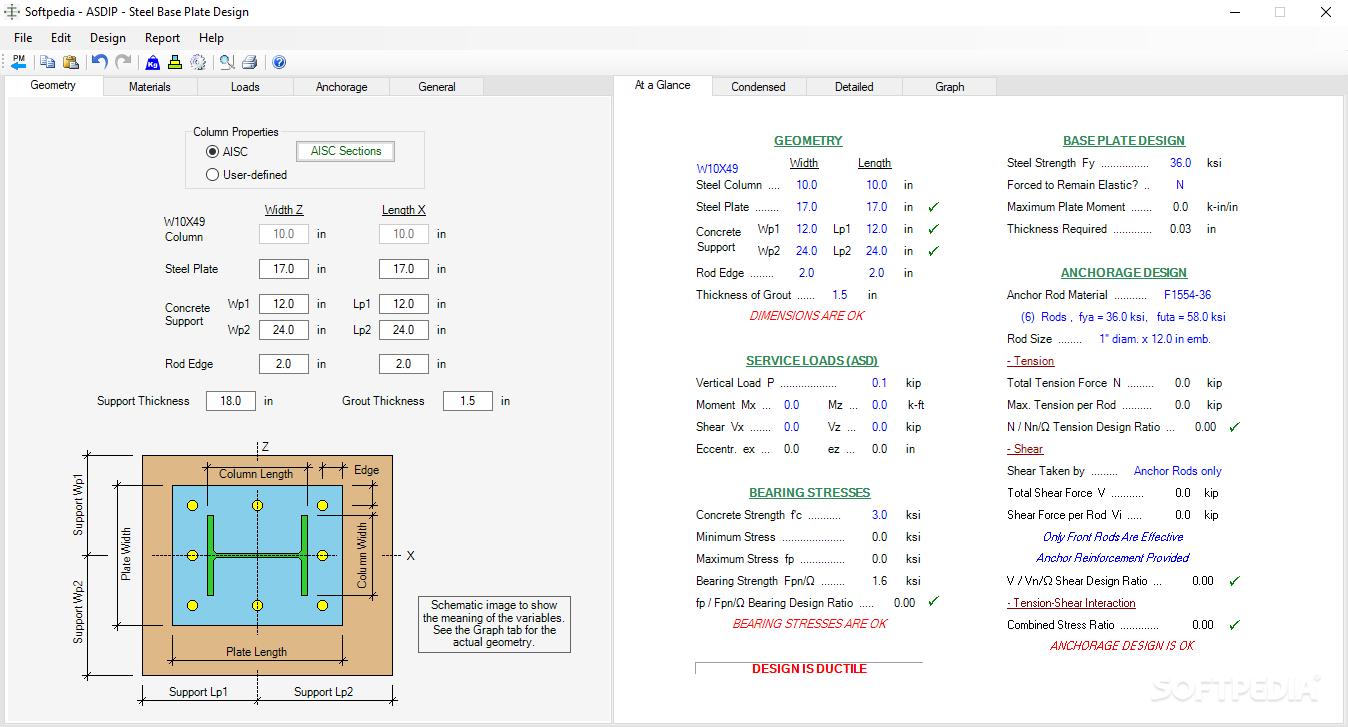Click the DIMENSIONS ARE OK message
The height and width of the screenshot is (727, 1348).
pyautogui.click(x=806, y=316)
